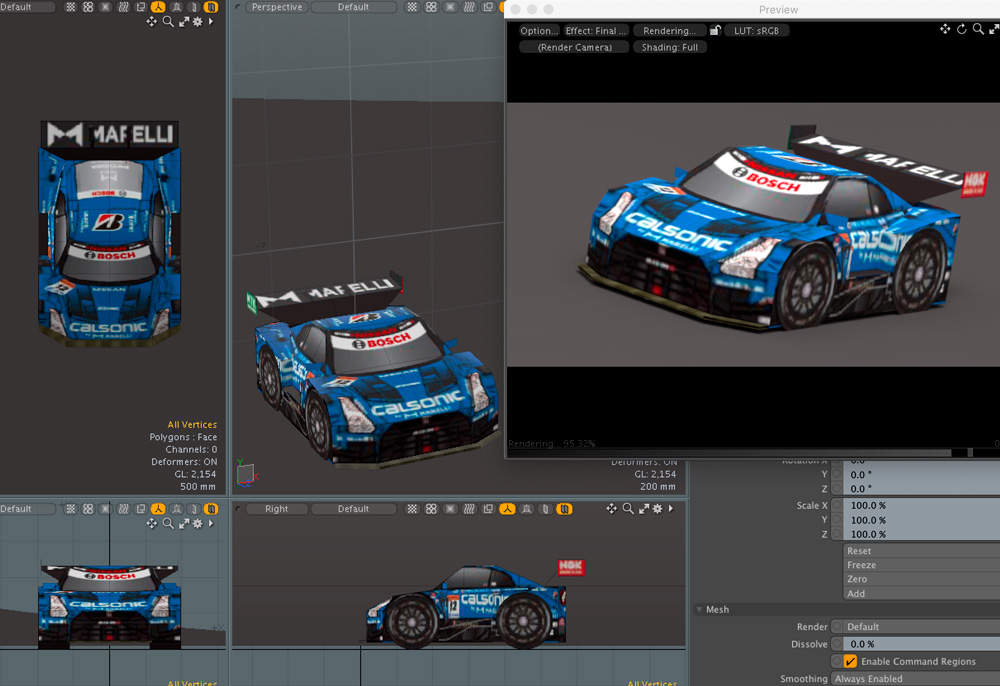Viewport: 1000px width, 686px height.
Task: Toggle last orange icon in bottom-left viewport header
Action: (211, 509)
